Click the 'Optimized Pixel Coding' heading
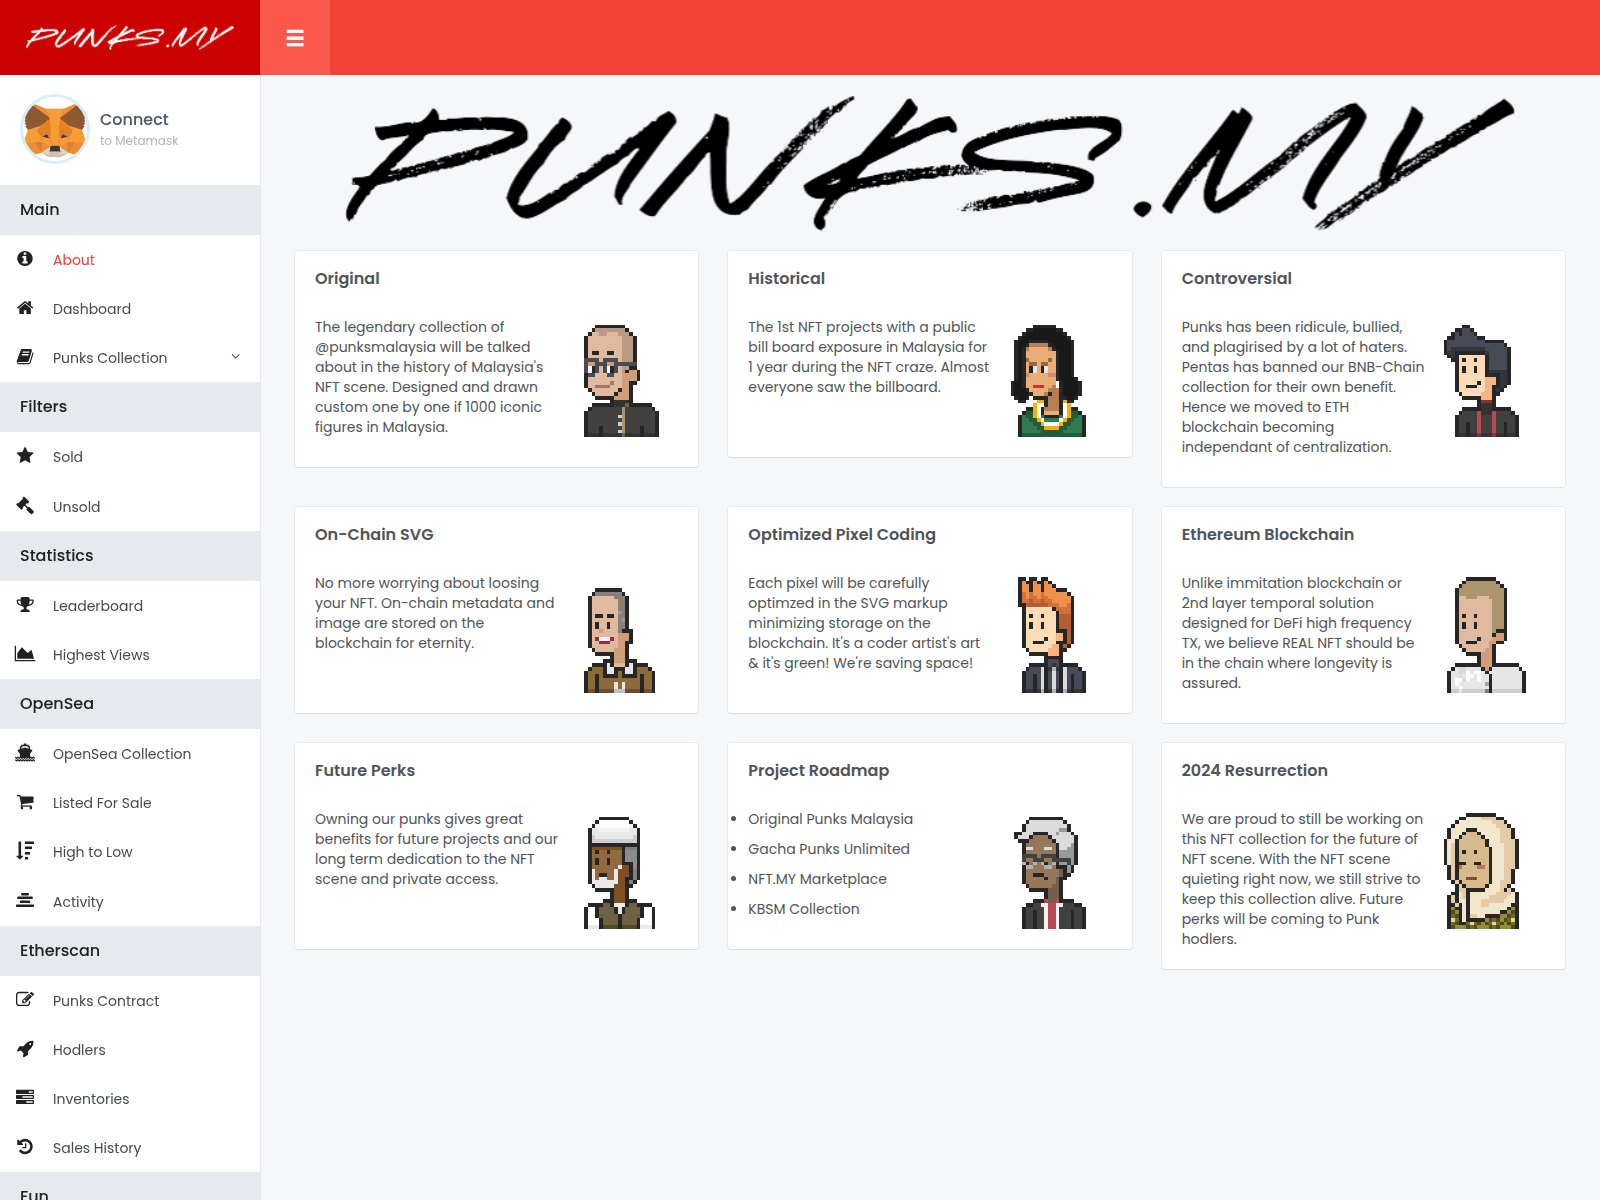Image resolution: width=1600 pixels, height=1200 pixels. click(842, 535)
